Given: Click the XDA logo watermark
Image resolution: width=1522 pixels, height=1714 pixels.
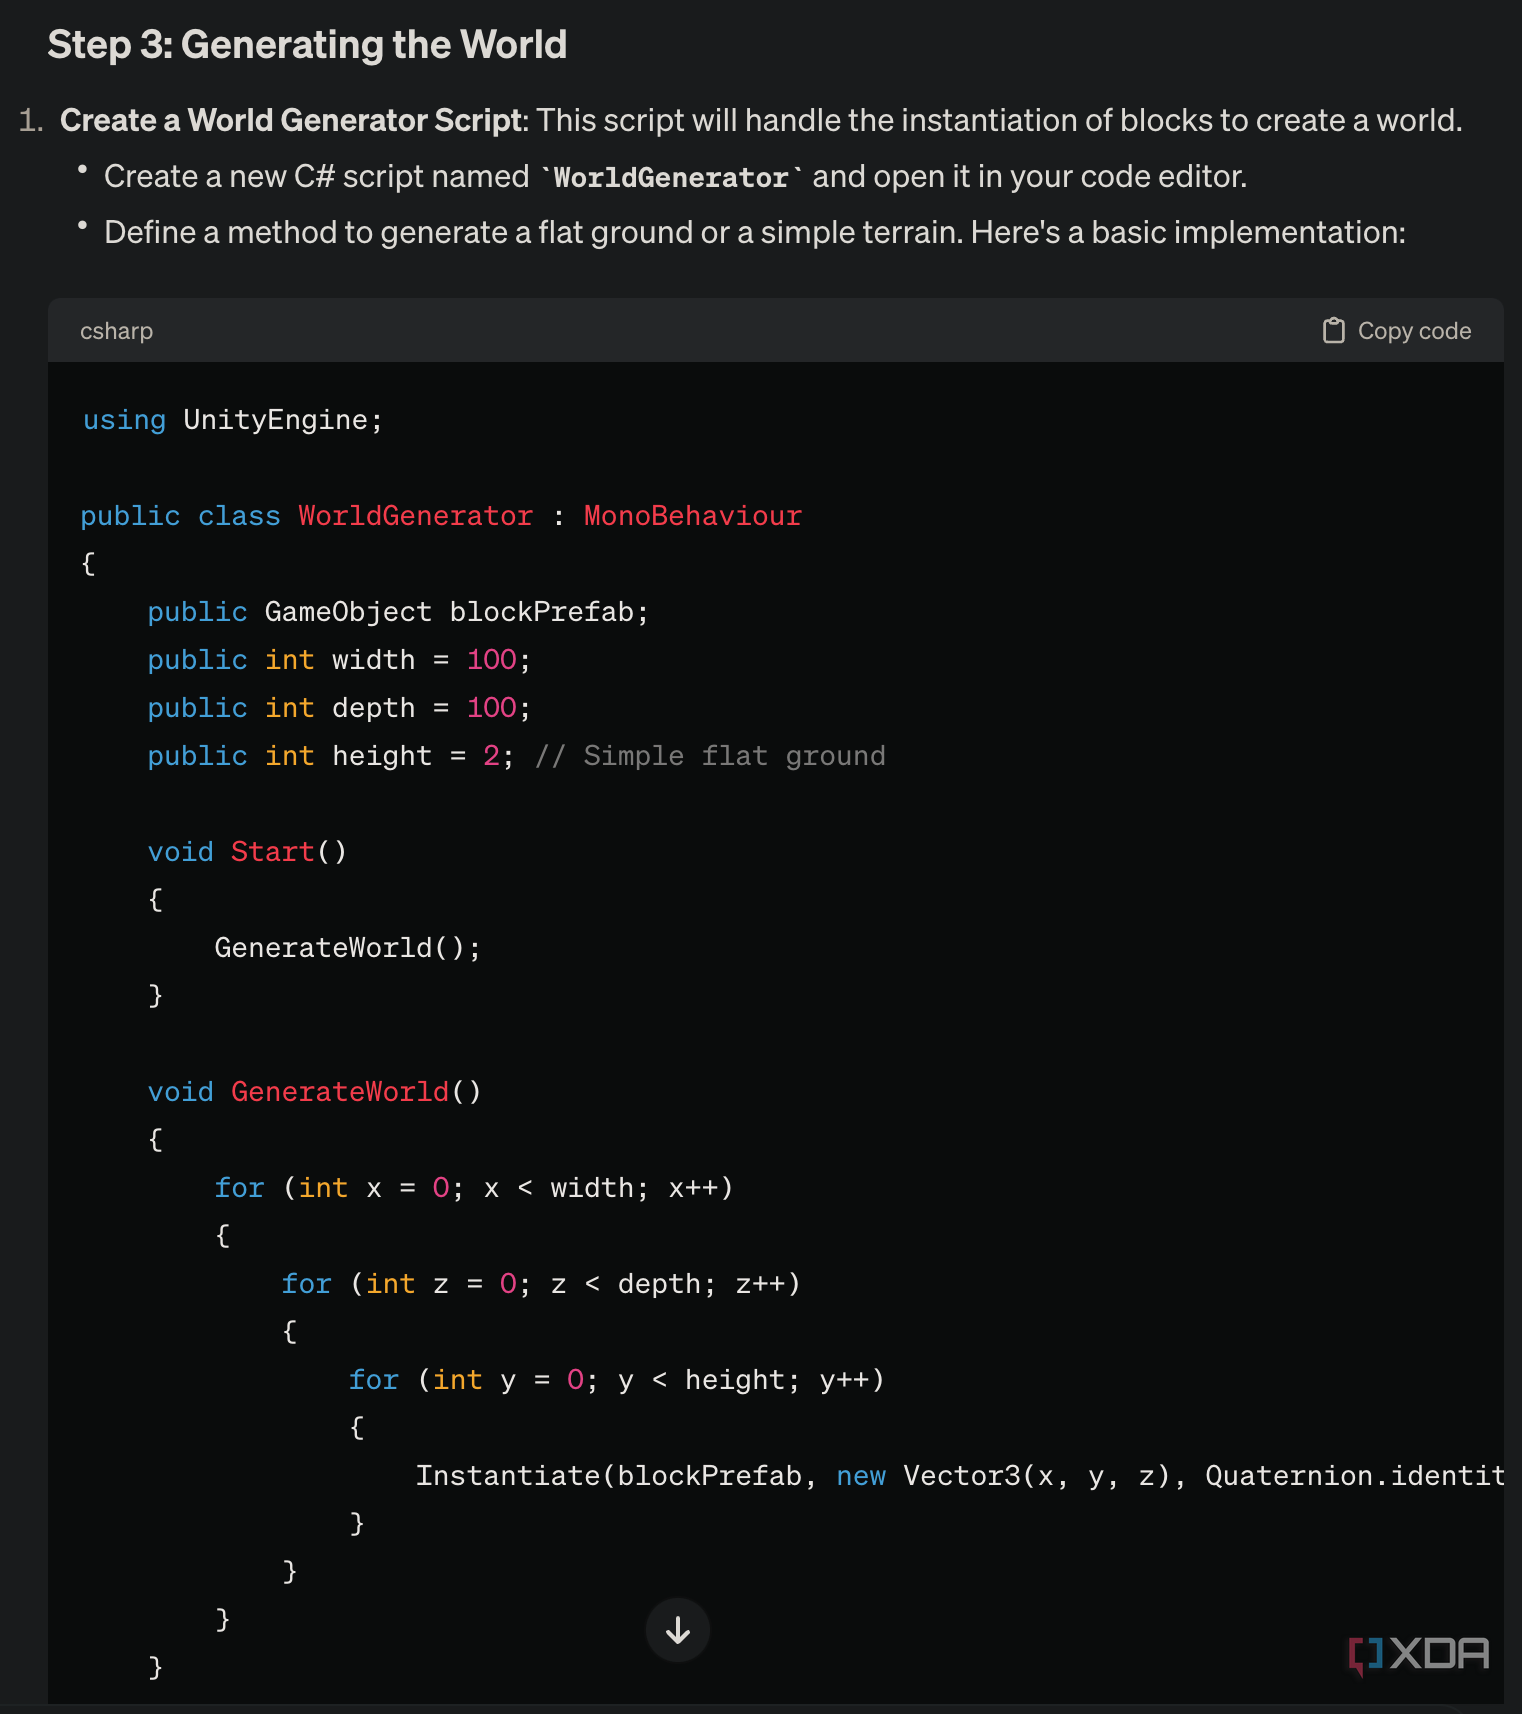Looking at the screenshot, I should pos(1419,1654).
